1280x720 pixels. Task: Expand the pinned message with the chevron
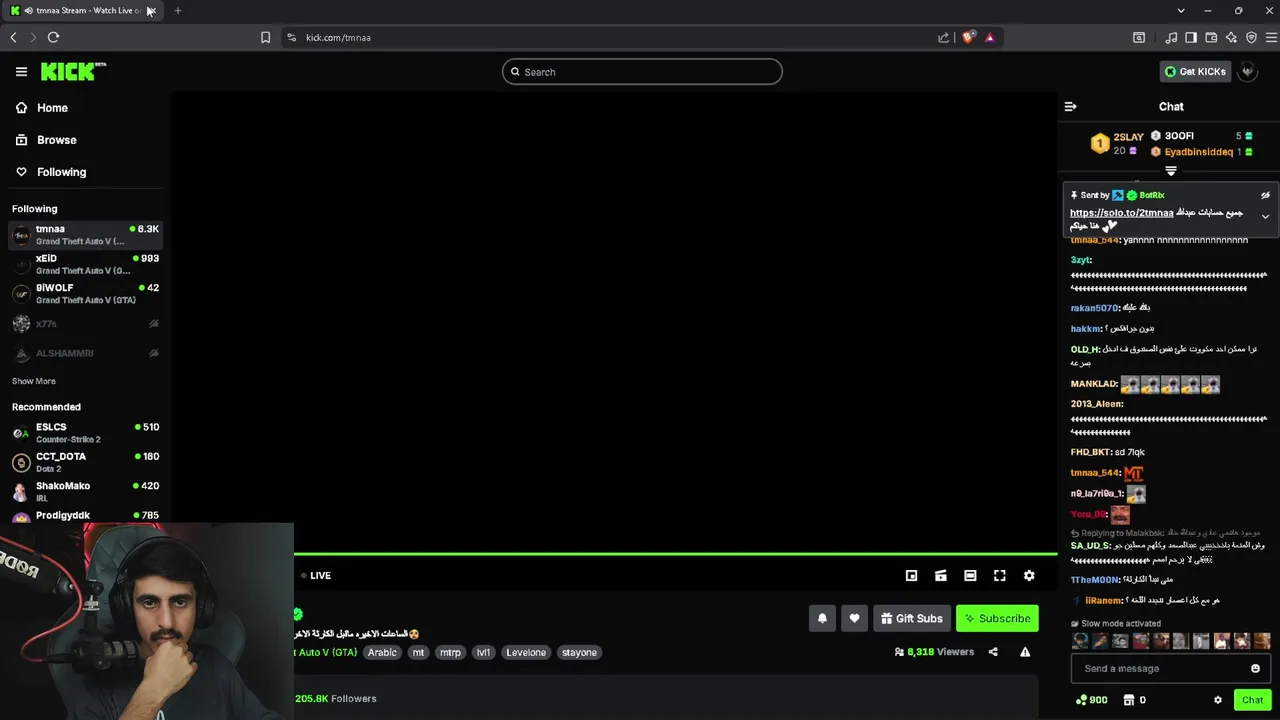[x=1265, y=216]
